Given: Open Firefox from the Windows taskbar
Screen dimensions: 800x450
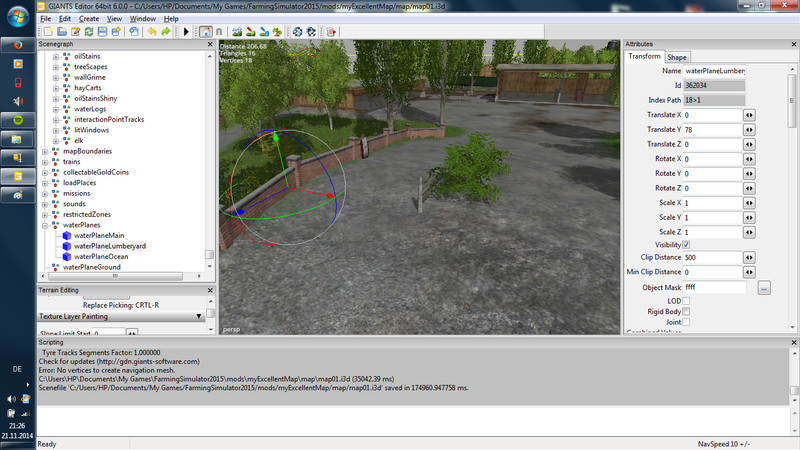Looking at the screenshot, I should point(18,45).
